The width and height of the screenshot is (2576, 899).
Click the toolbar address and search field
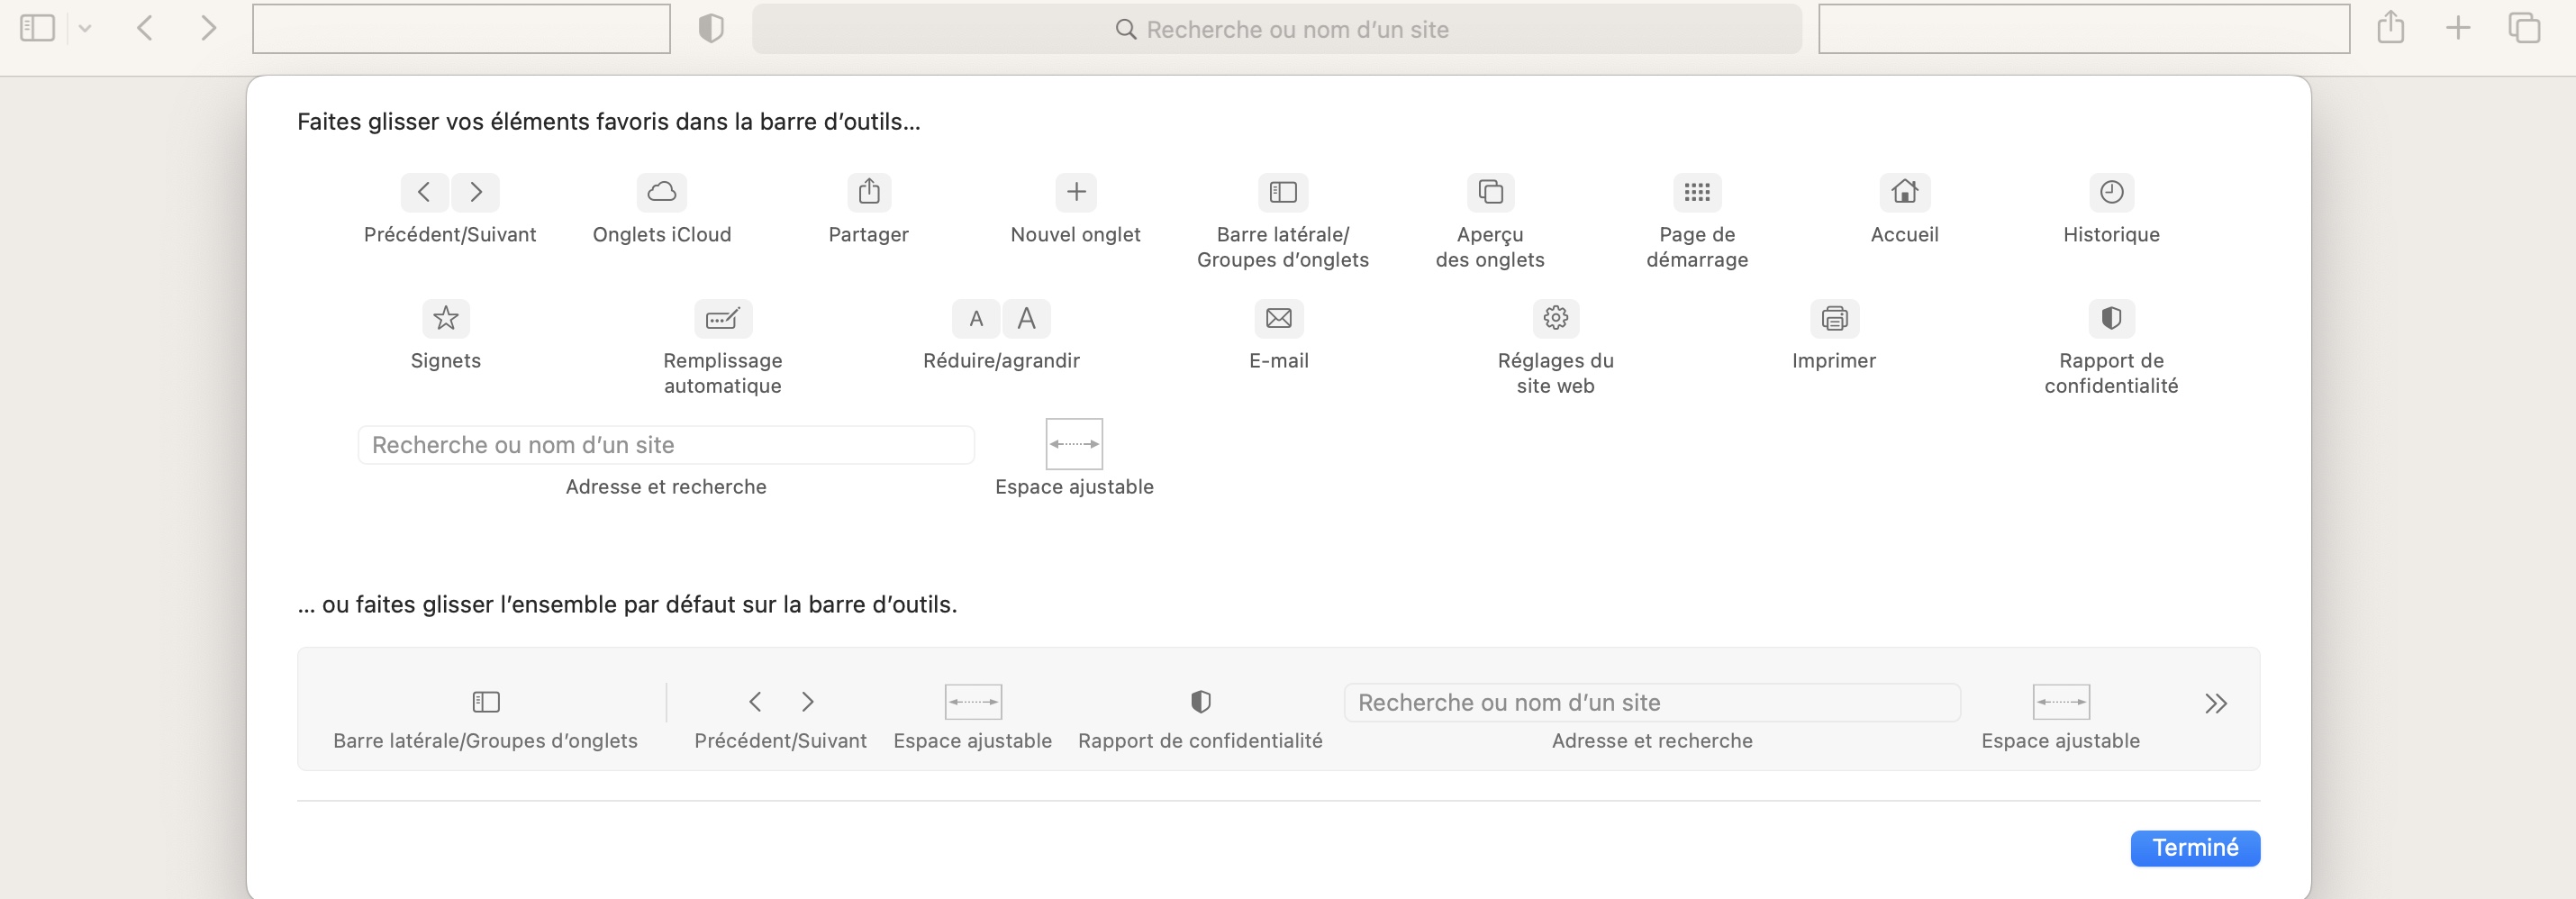click(x=1276, y=30)
